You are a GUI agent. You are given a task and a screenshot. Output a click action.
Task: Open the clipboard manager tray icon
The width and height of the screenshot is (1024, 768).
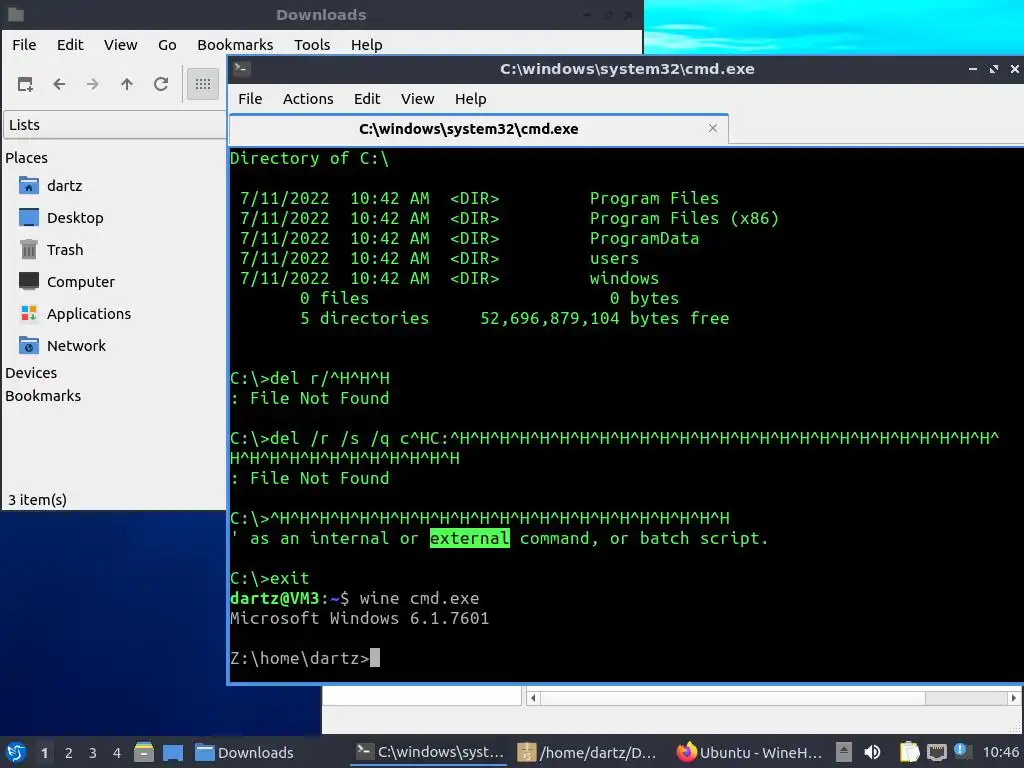pos(908,752)
